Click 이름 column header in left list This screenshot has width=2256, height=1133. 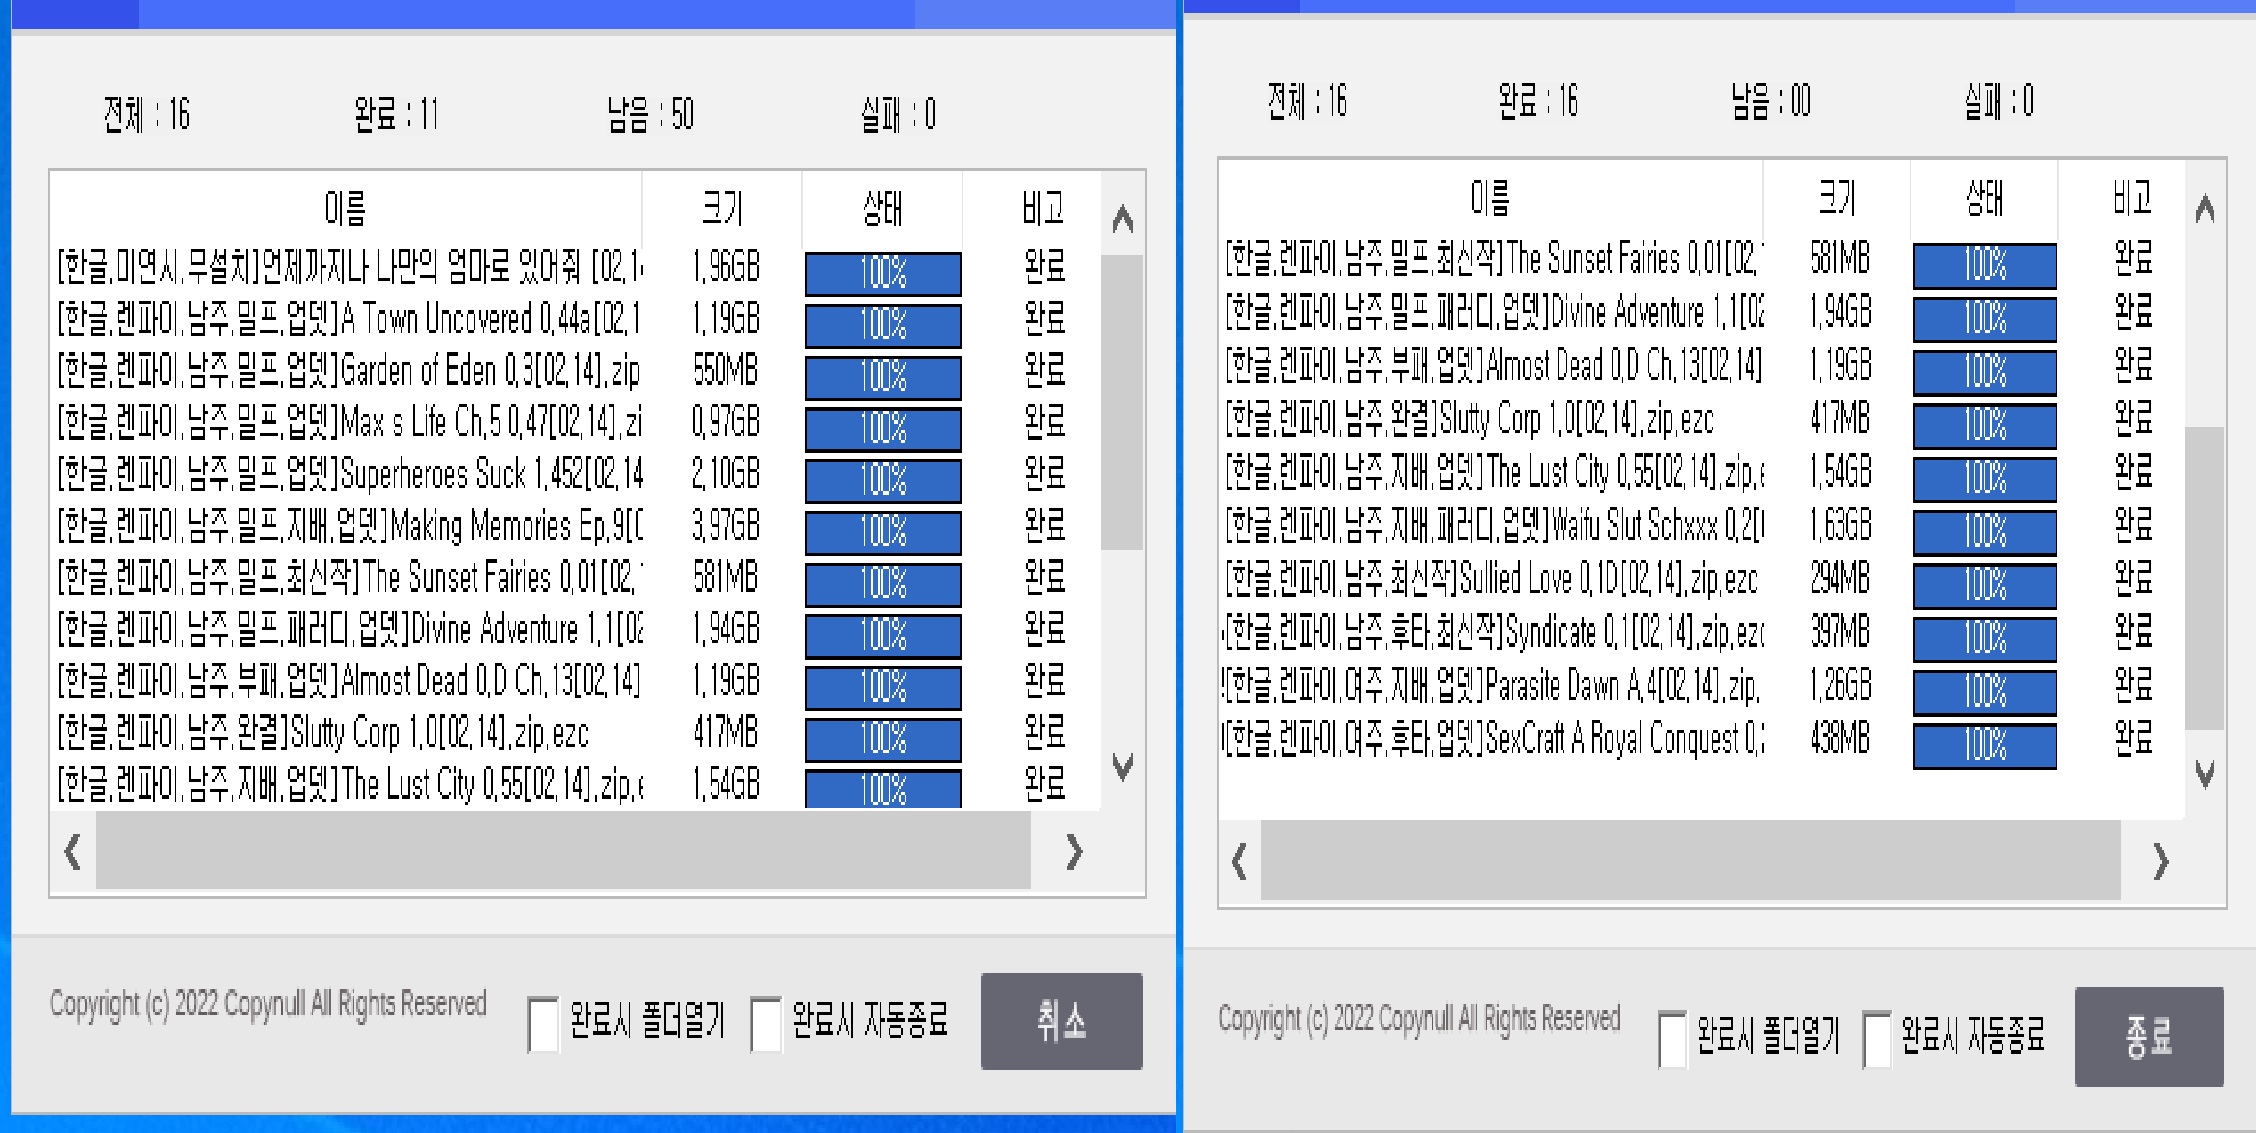[345, 208]
